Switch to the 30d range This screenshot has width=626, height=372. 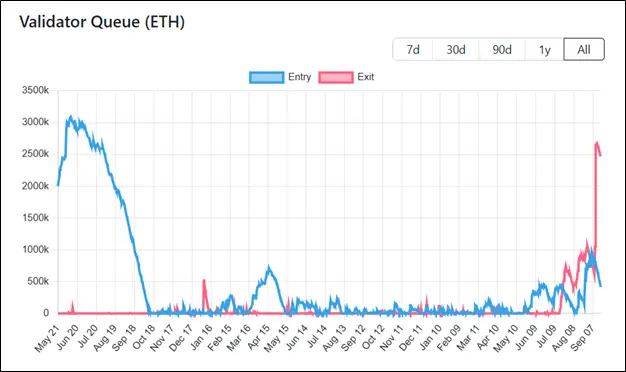456,49
